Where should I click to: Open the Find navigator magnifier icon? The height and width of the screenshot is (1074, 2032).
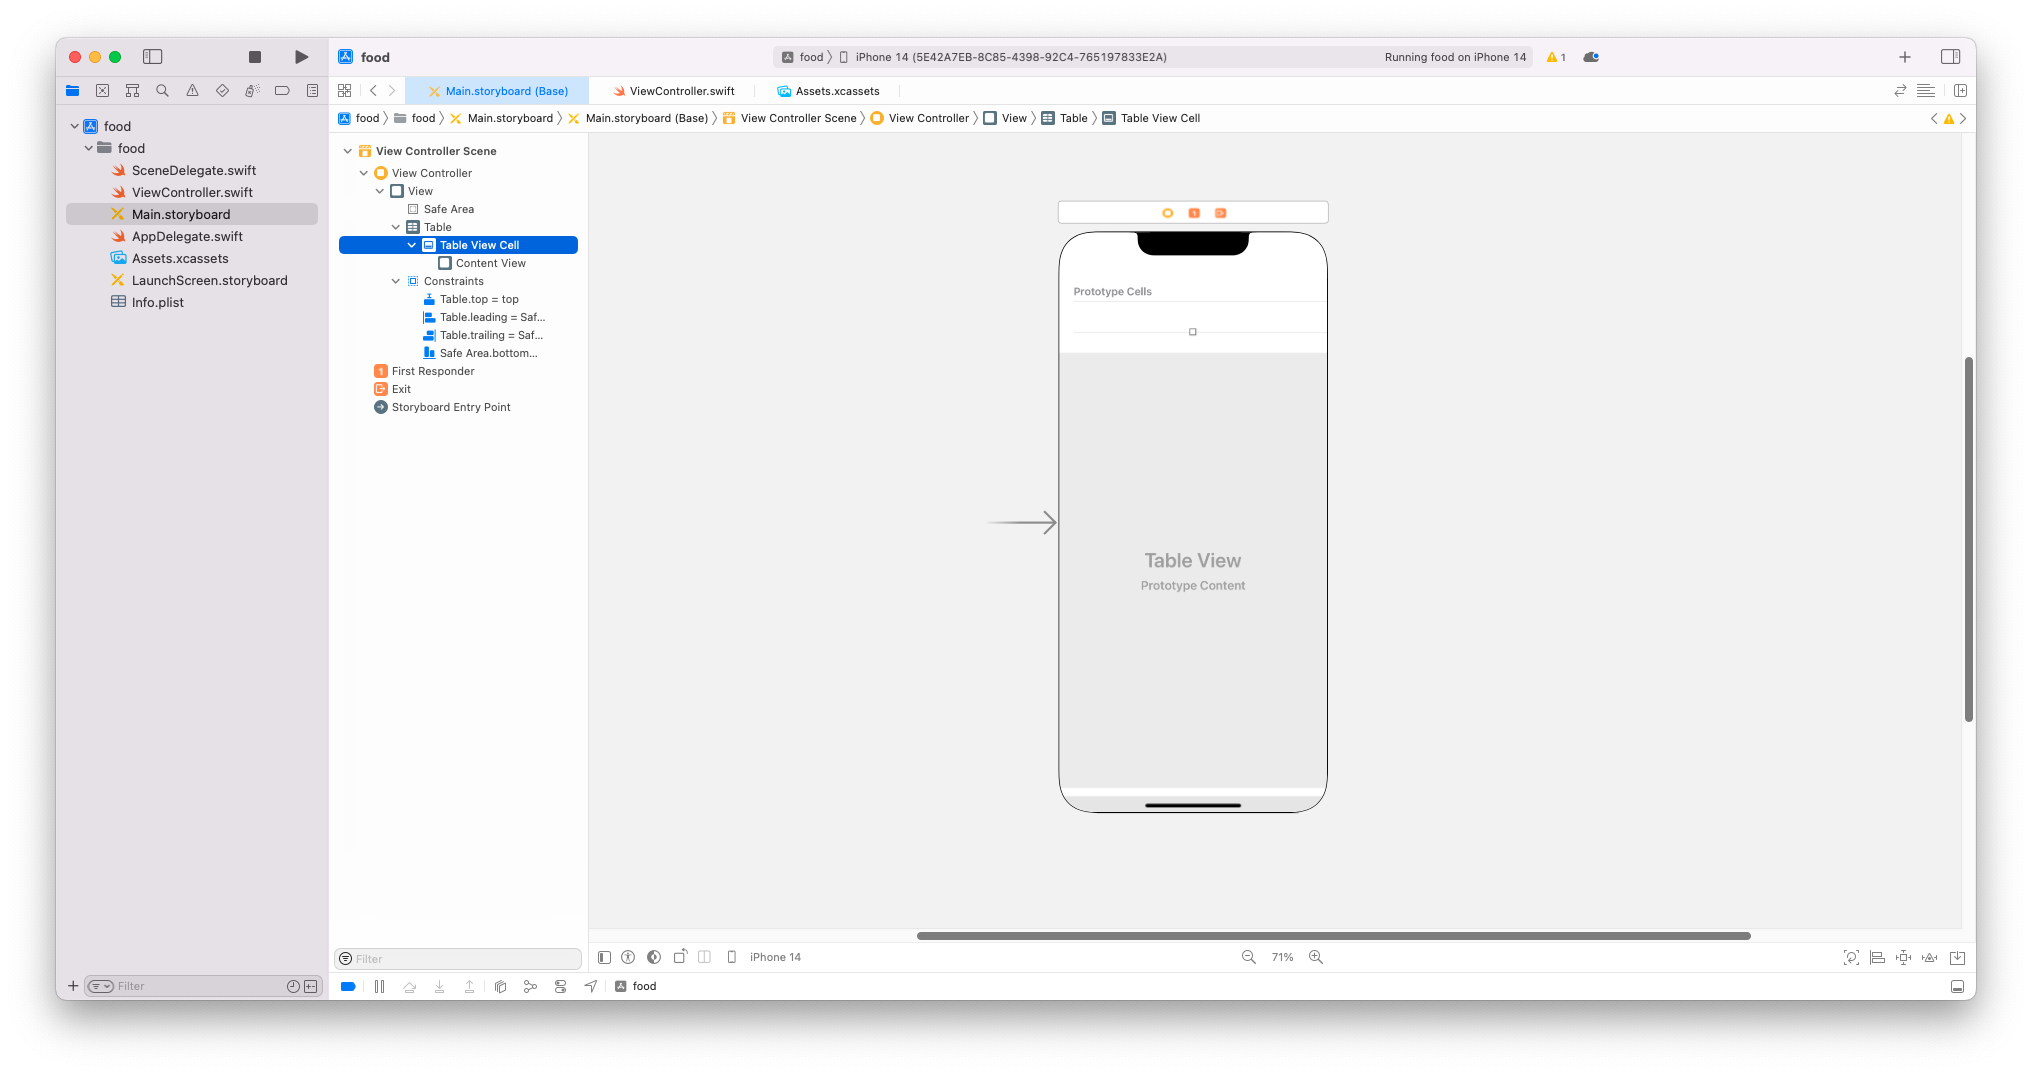162,91
